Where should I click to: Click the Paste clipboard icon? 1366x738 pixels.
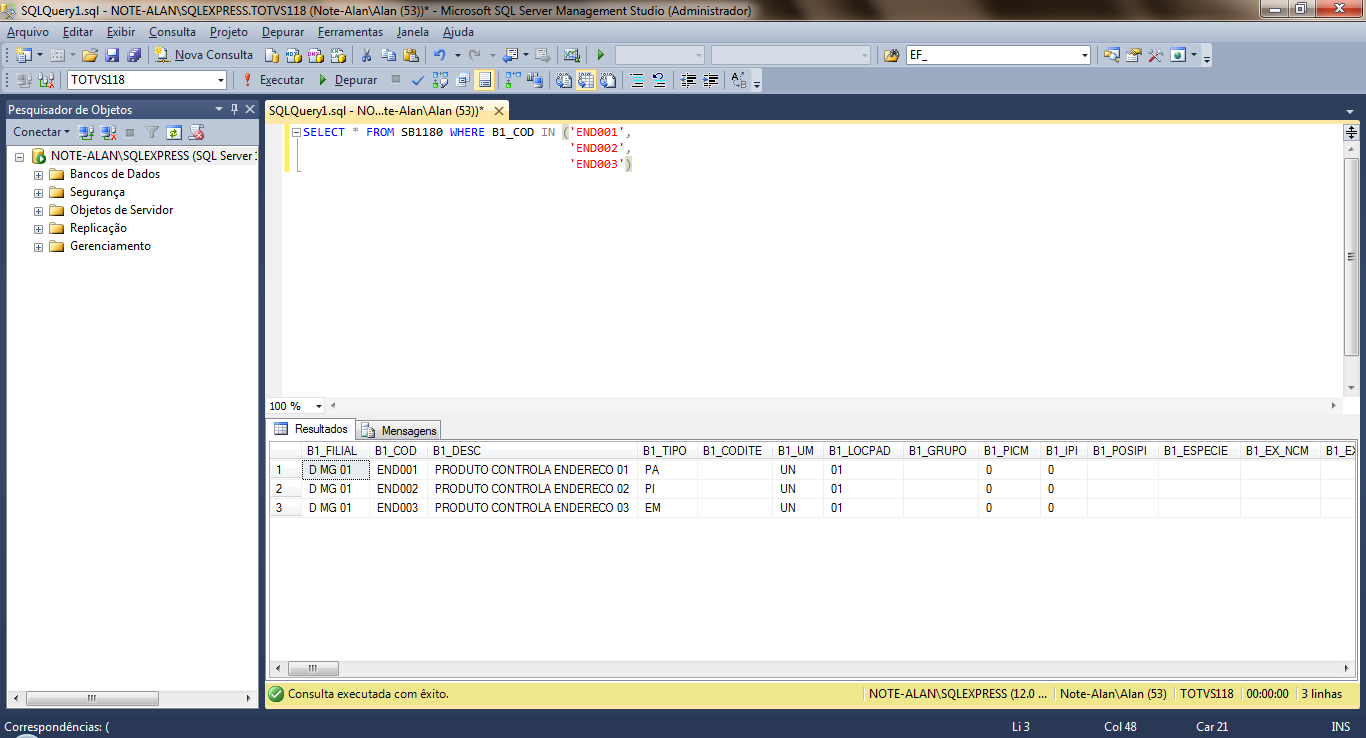pyautogui.click(x=410, y=55)
